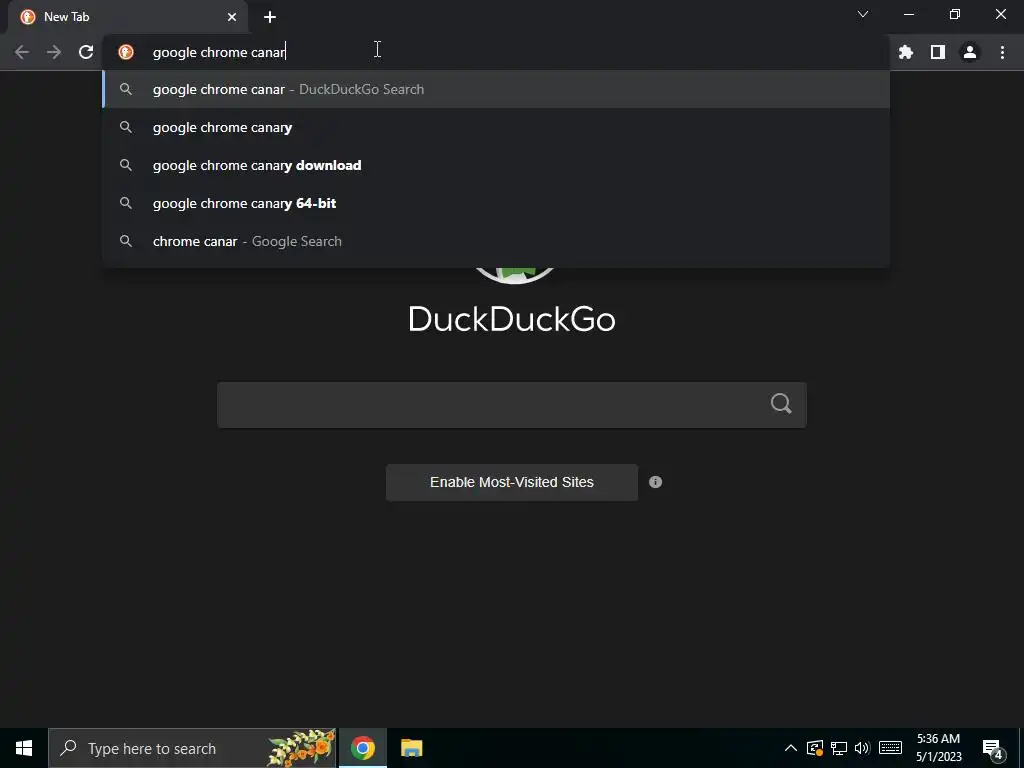Open the profile avatar menu

(x=970, y=52)
